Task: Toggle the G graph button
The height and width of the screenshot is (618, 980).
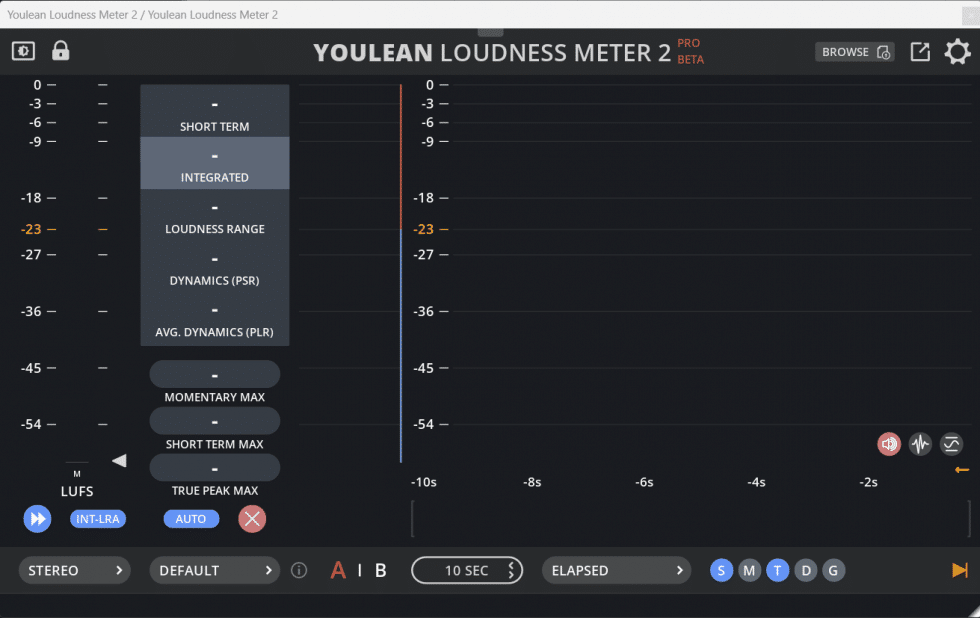Action: [x=833, y=571]
